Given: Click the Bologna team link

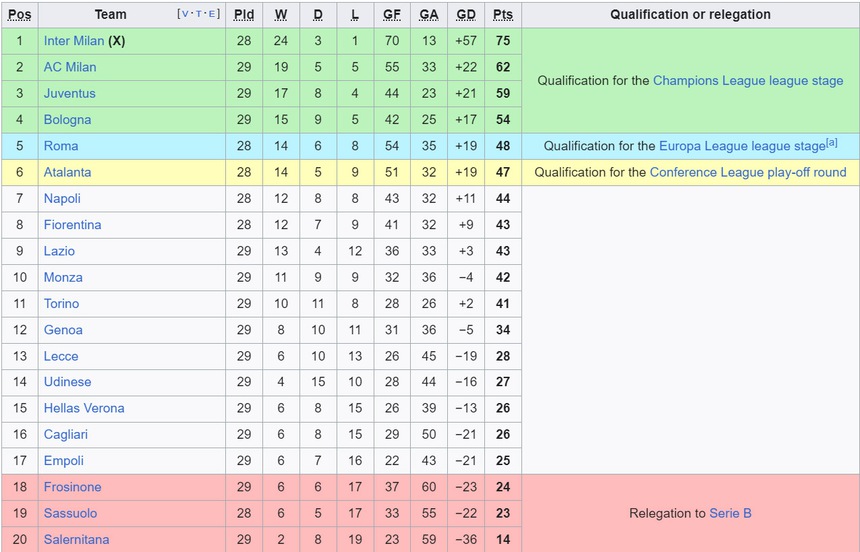Looking at the screenshot, I should pos(67,119).
